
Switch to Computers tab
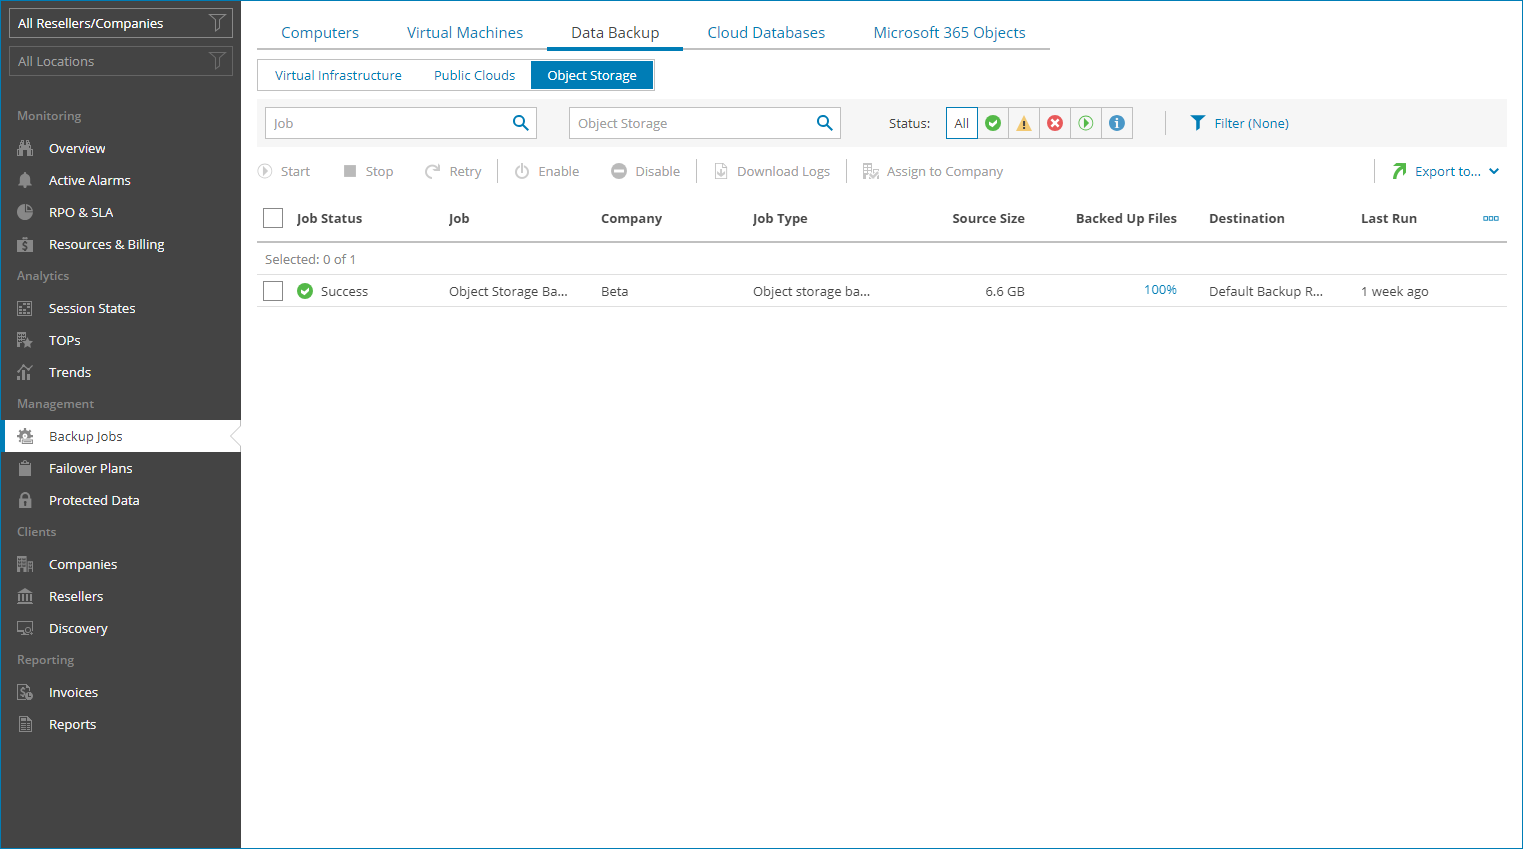[x=320, y=32]
